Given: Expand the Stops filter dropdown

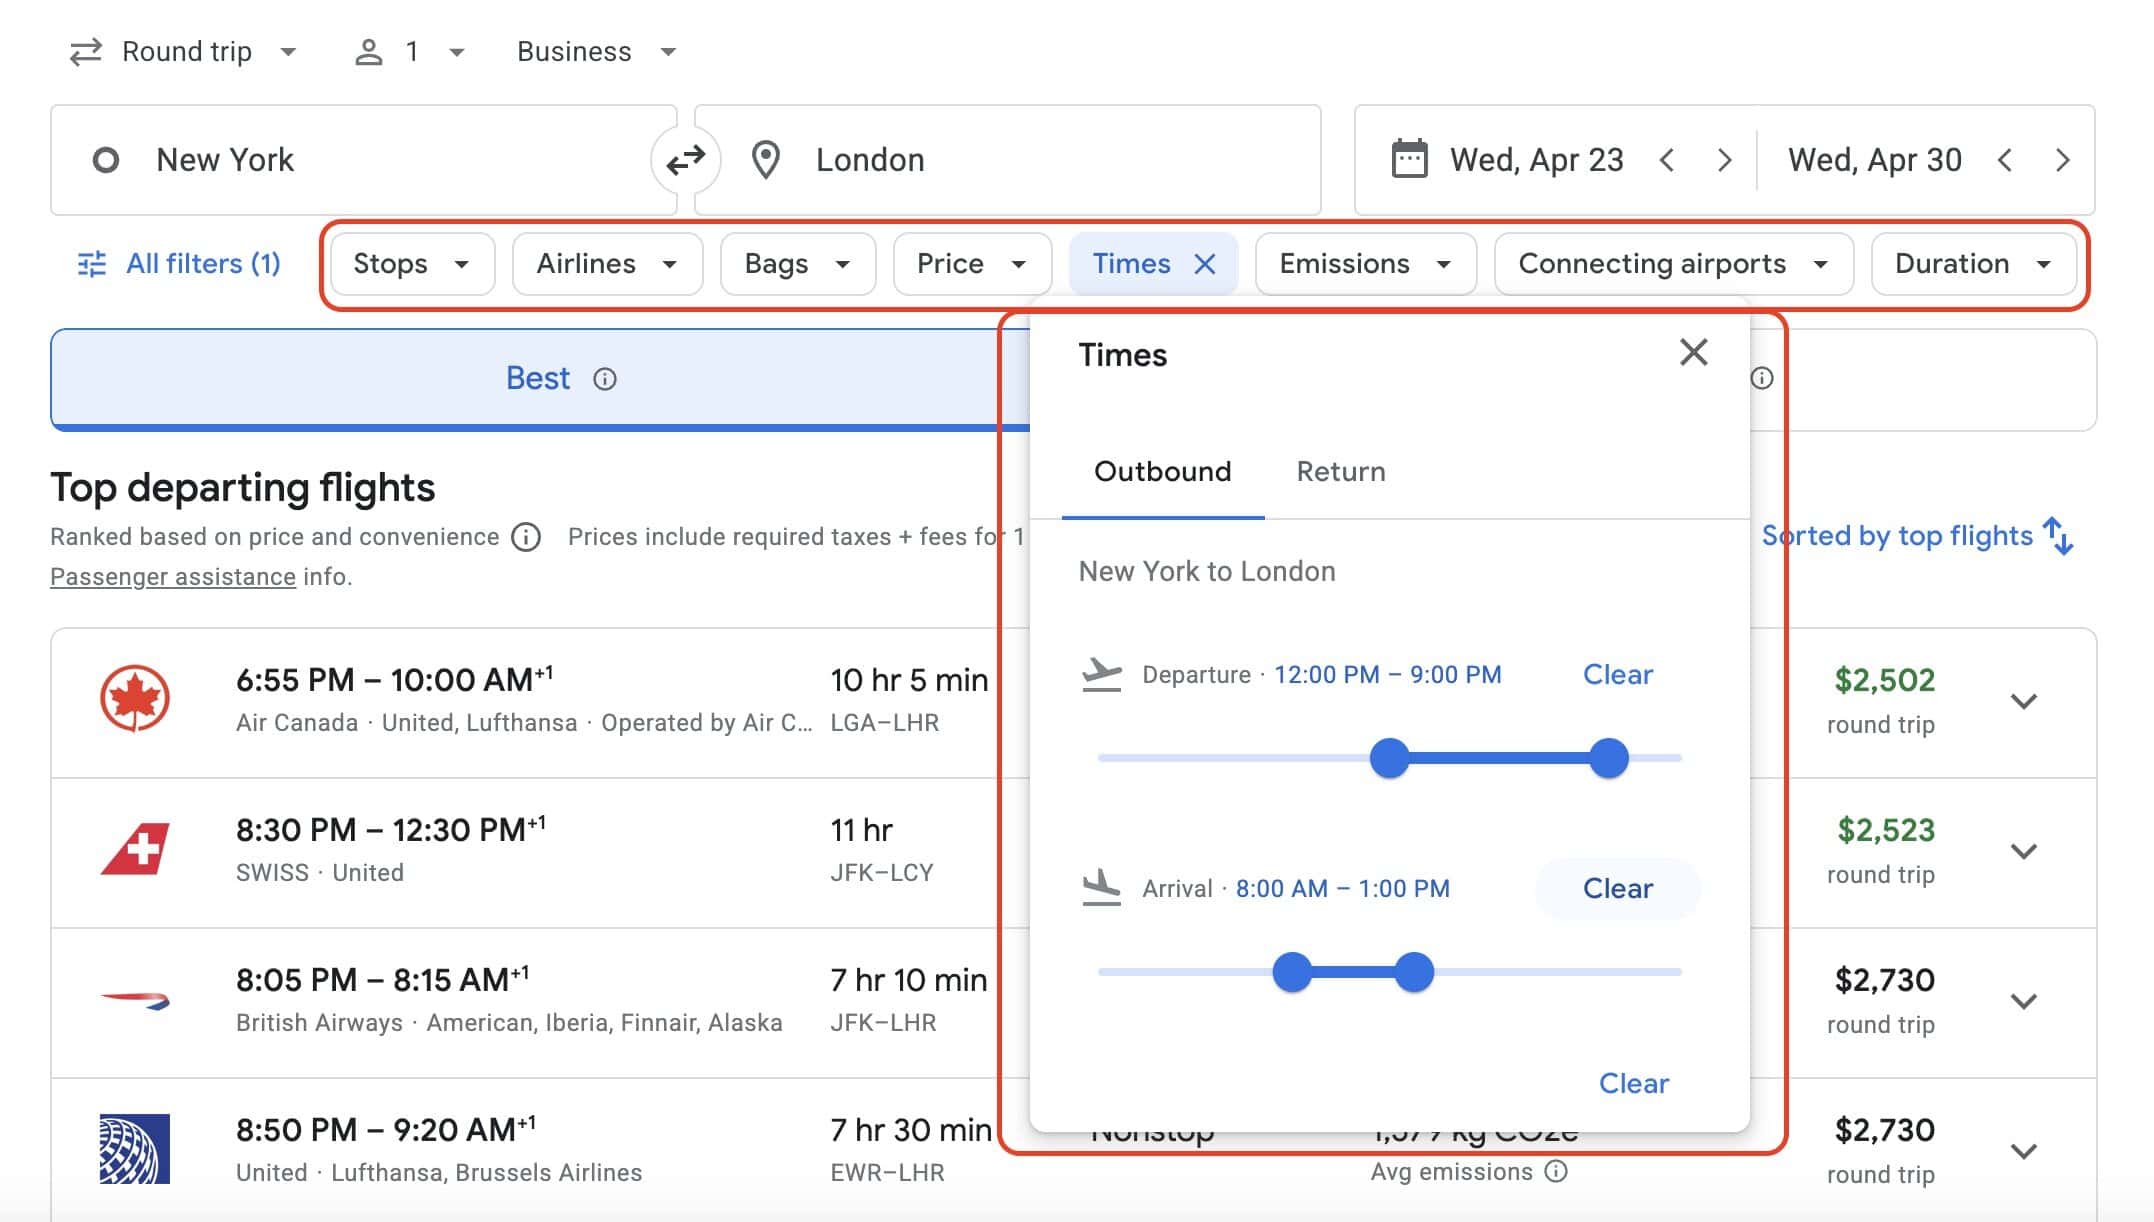Looking at the screenshot, I should coord(412,264).
